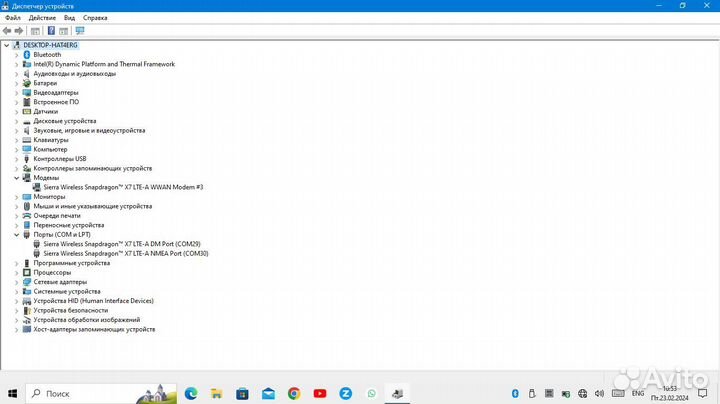Open WhatsApp from the taskbar
720x404 pixels.
(372, 393)
